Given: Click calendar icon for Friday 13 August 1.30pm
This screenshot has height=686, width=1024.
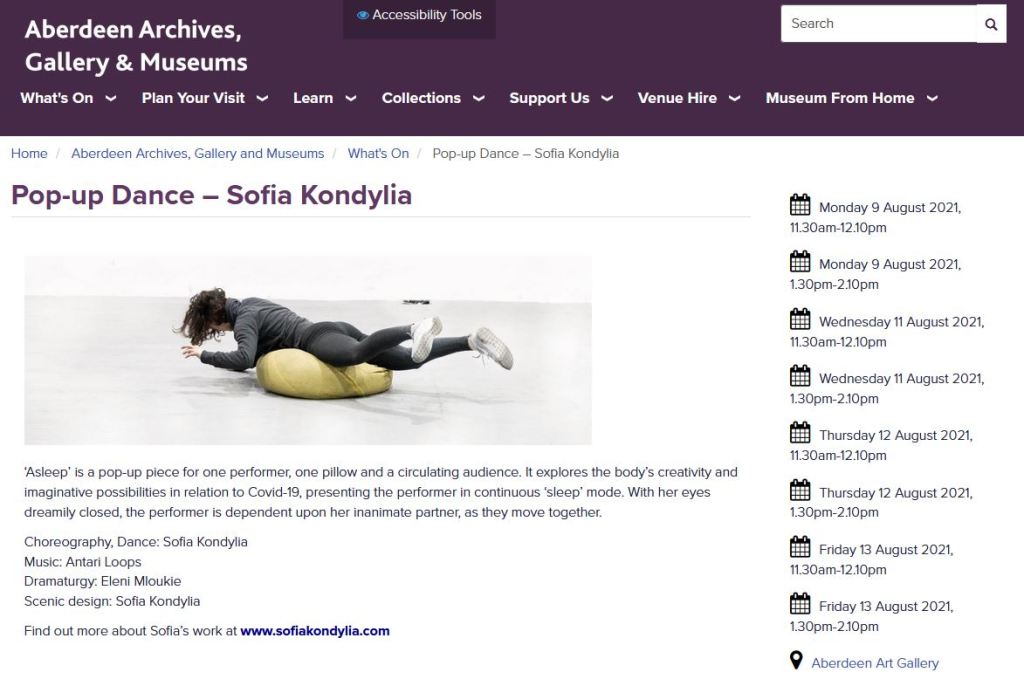Looking at the screenshot, I should pyautogui.click(x=800, y=603).
